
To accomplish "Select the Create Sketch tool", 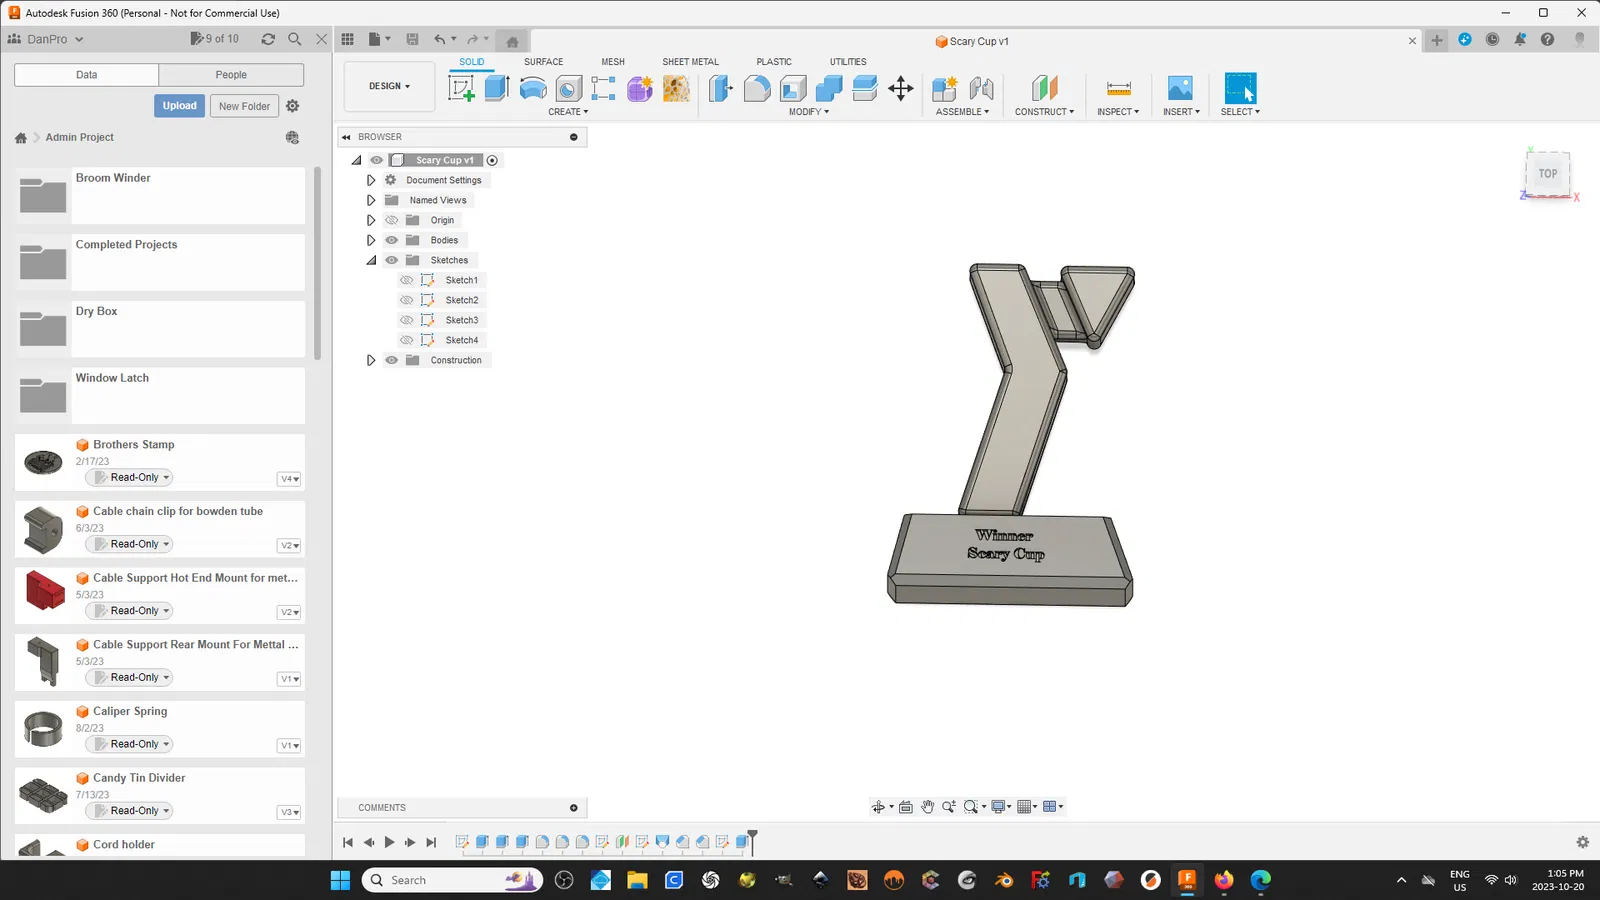I will 461,88.
